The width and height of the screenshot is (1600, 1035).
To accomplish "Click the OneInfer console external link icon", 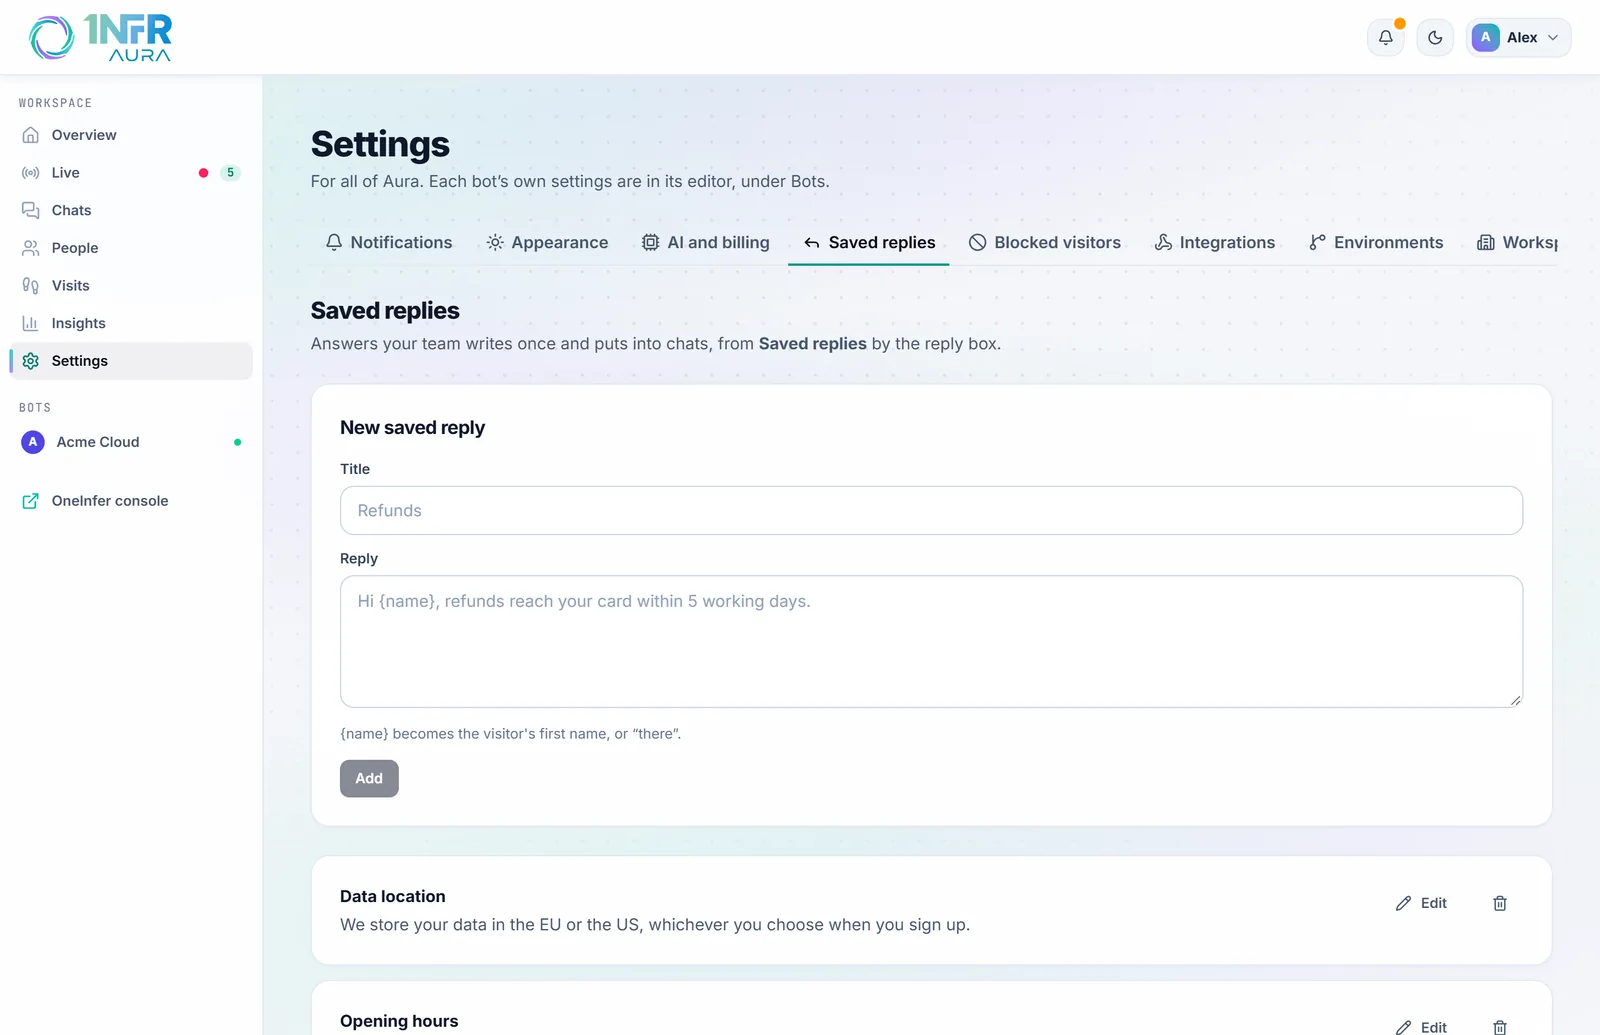I will point(31,501).
